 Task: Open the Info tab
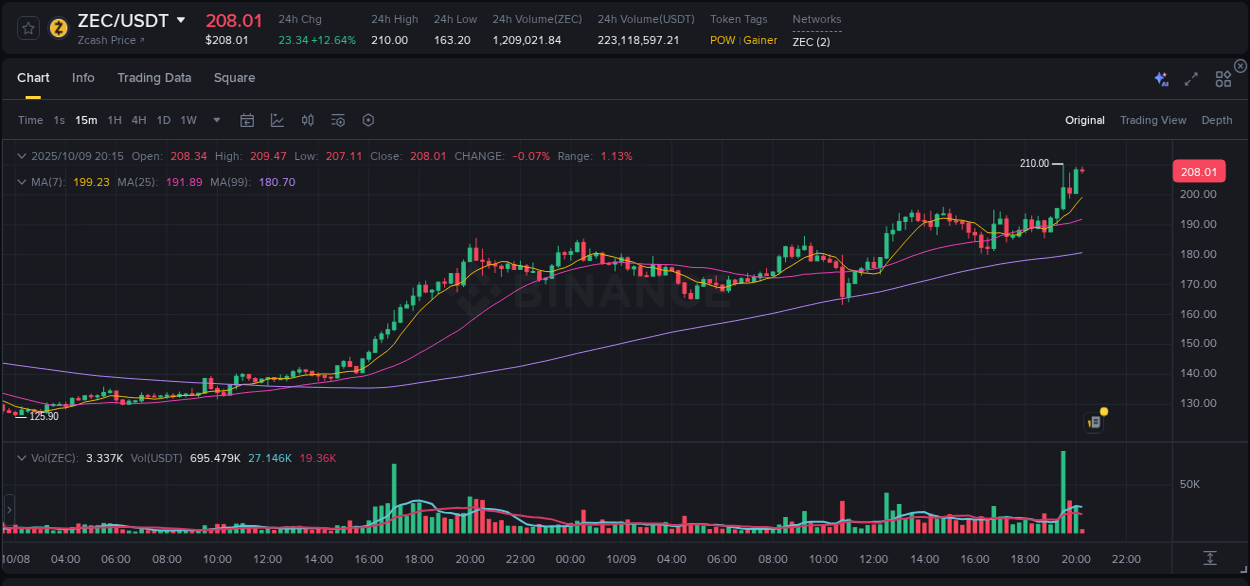pos(83,78)
